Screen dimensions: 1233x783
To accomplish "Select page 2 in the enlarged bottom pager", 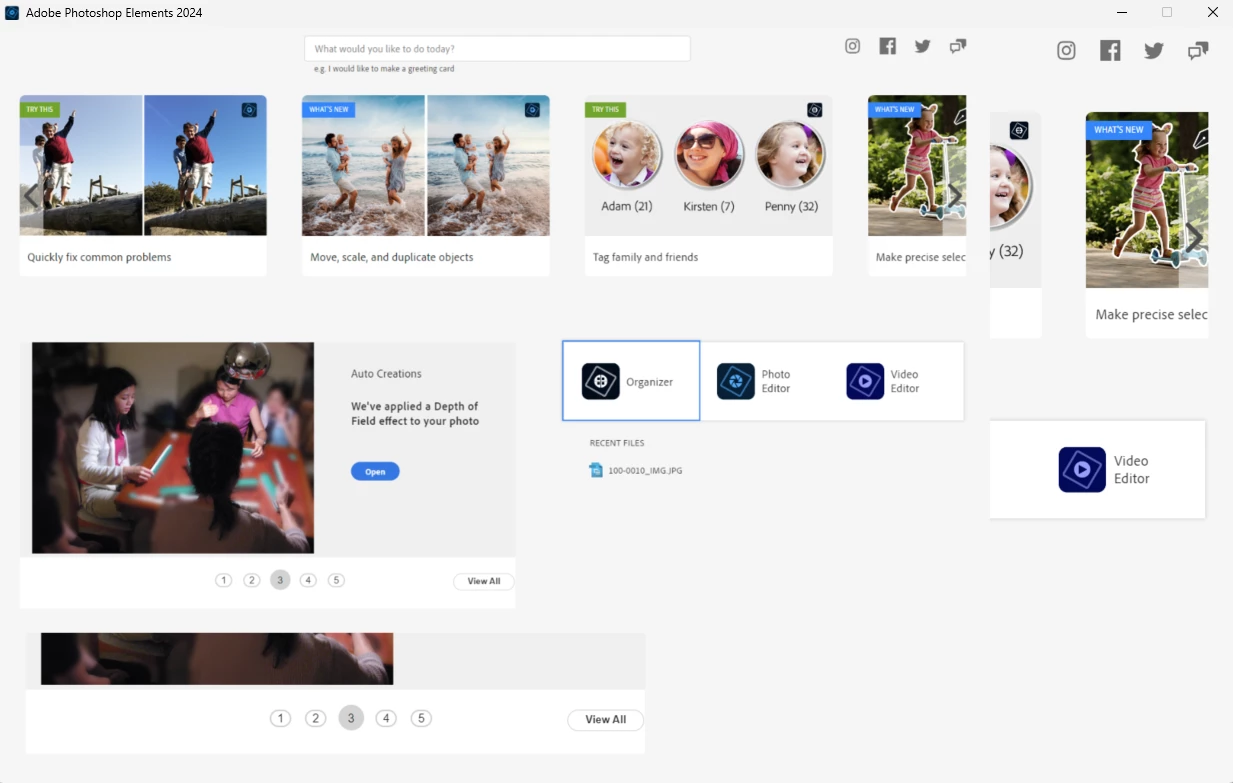I will tap(316, 718).
